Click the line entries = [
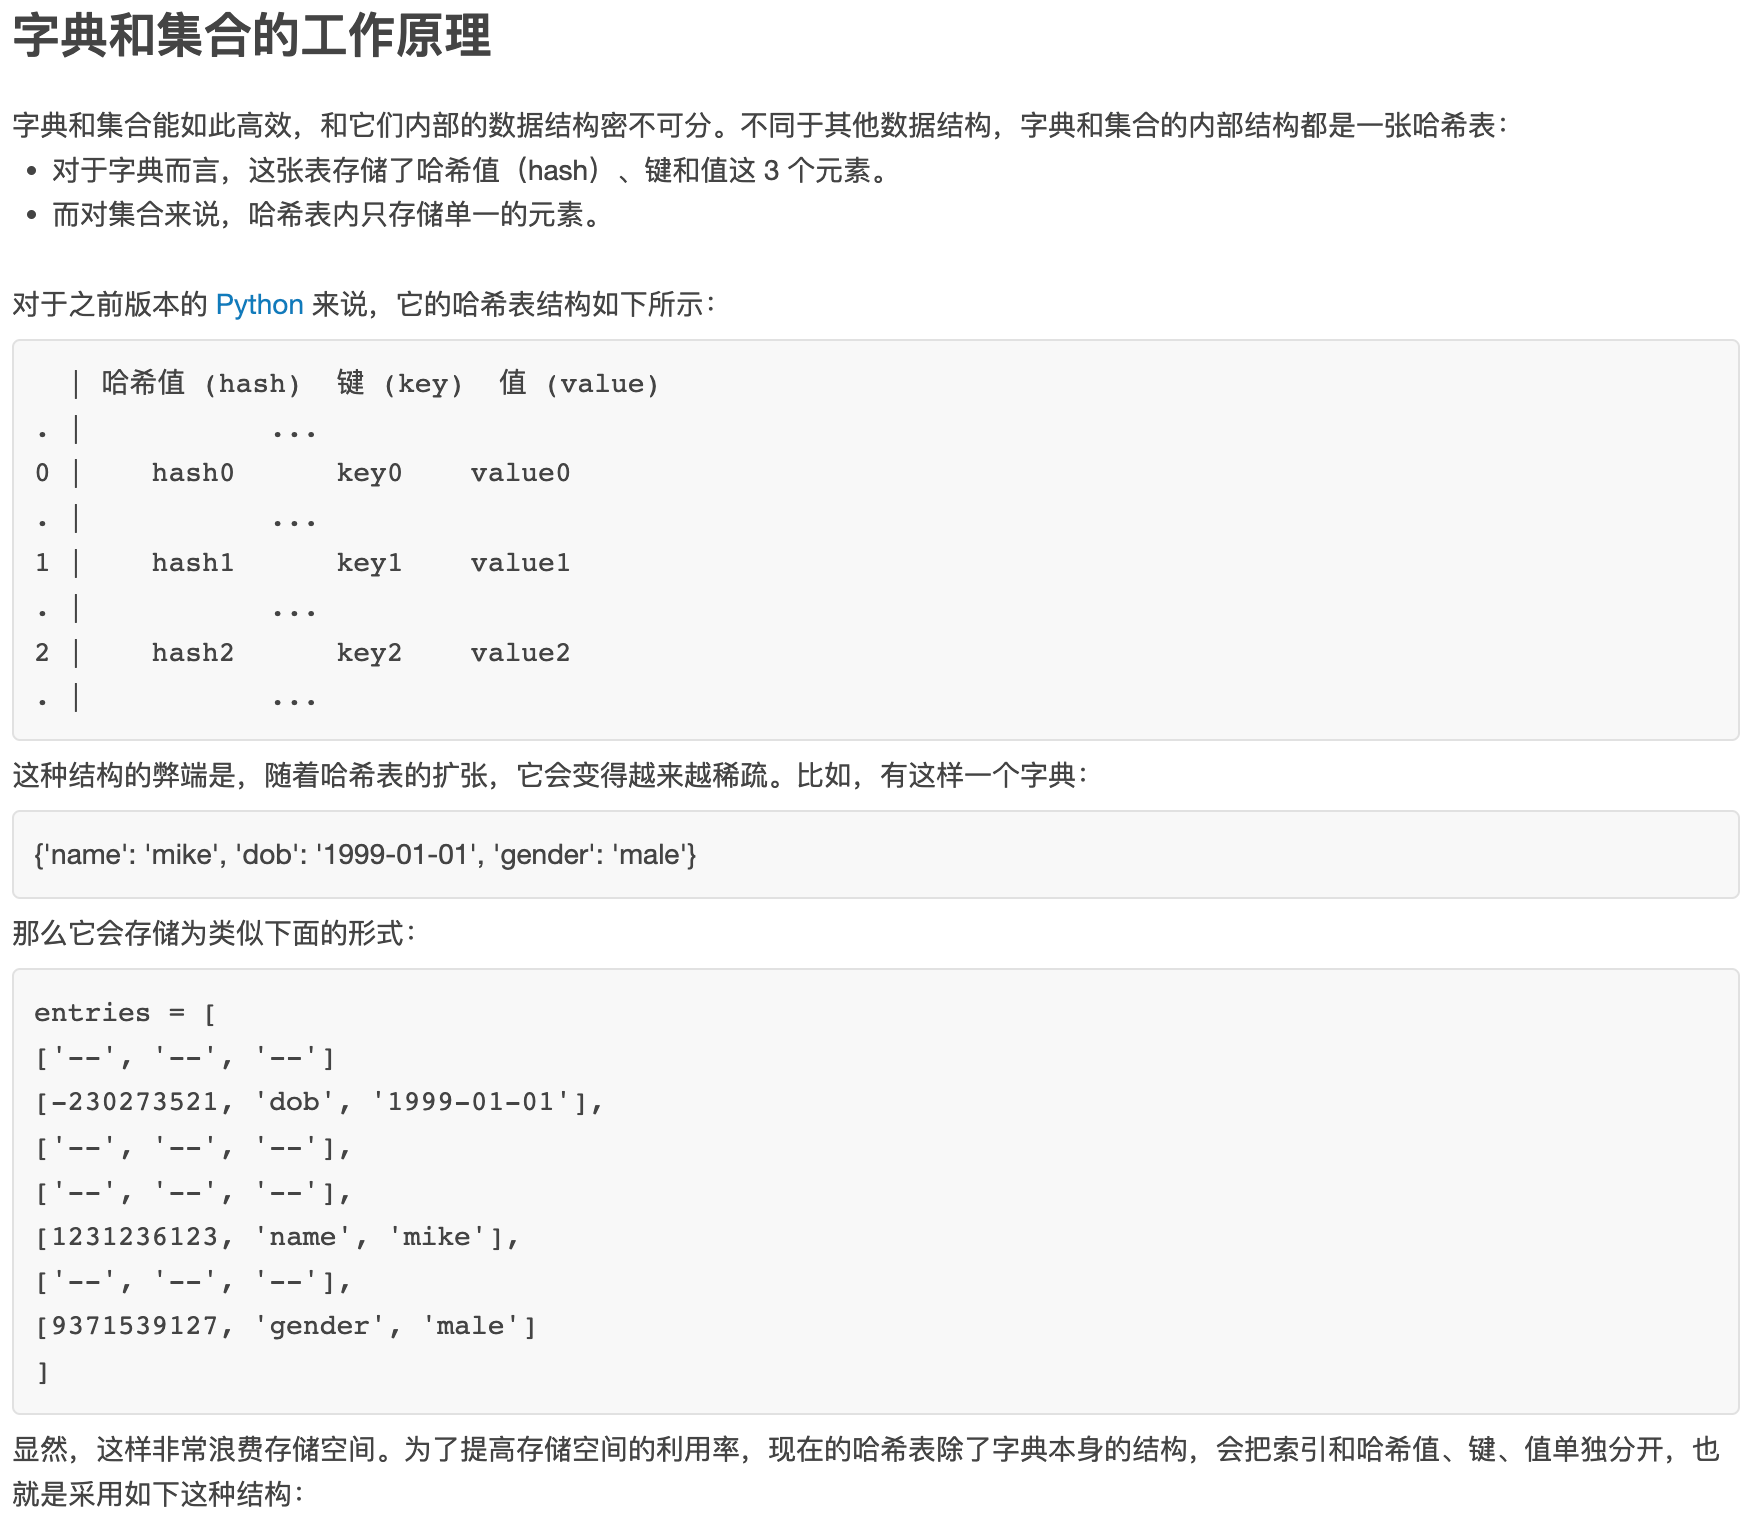The image size is (1740, 1514). click(125, 1013)
